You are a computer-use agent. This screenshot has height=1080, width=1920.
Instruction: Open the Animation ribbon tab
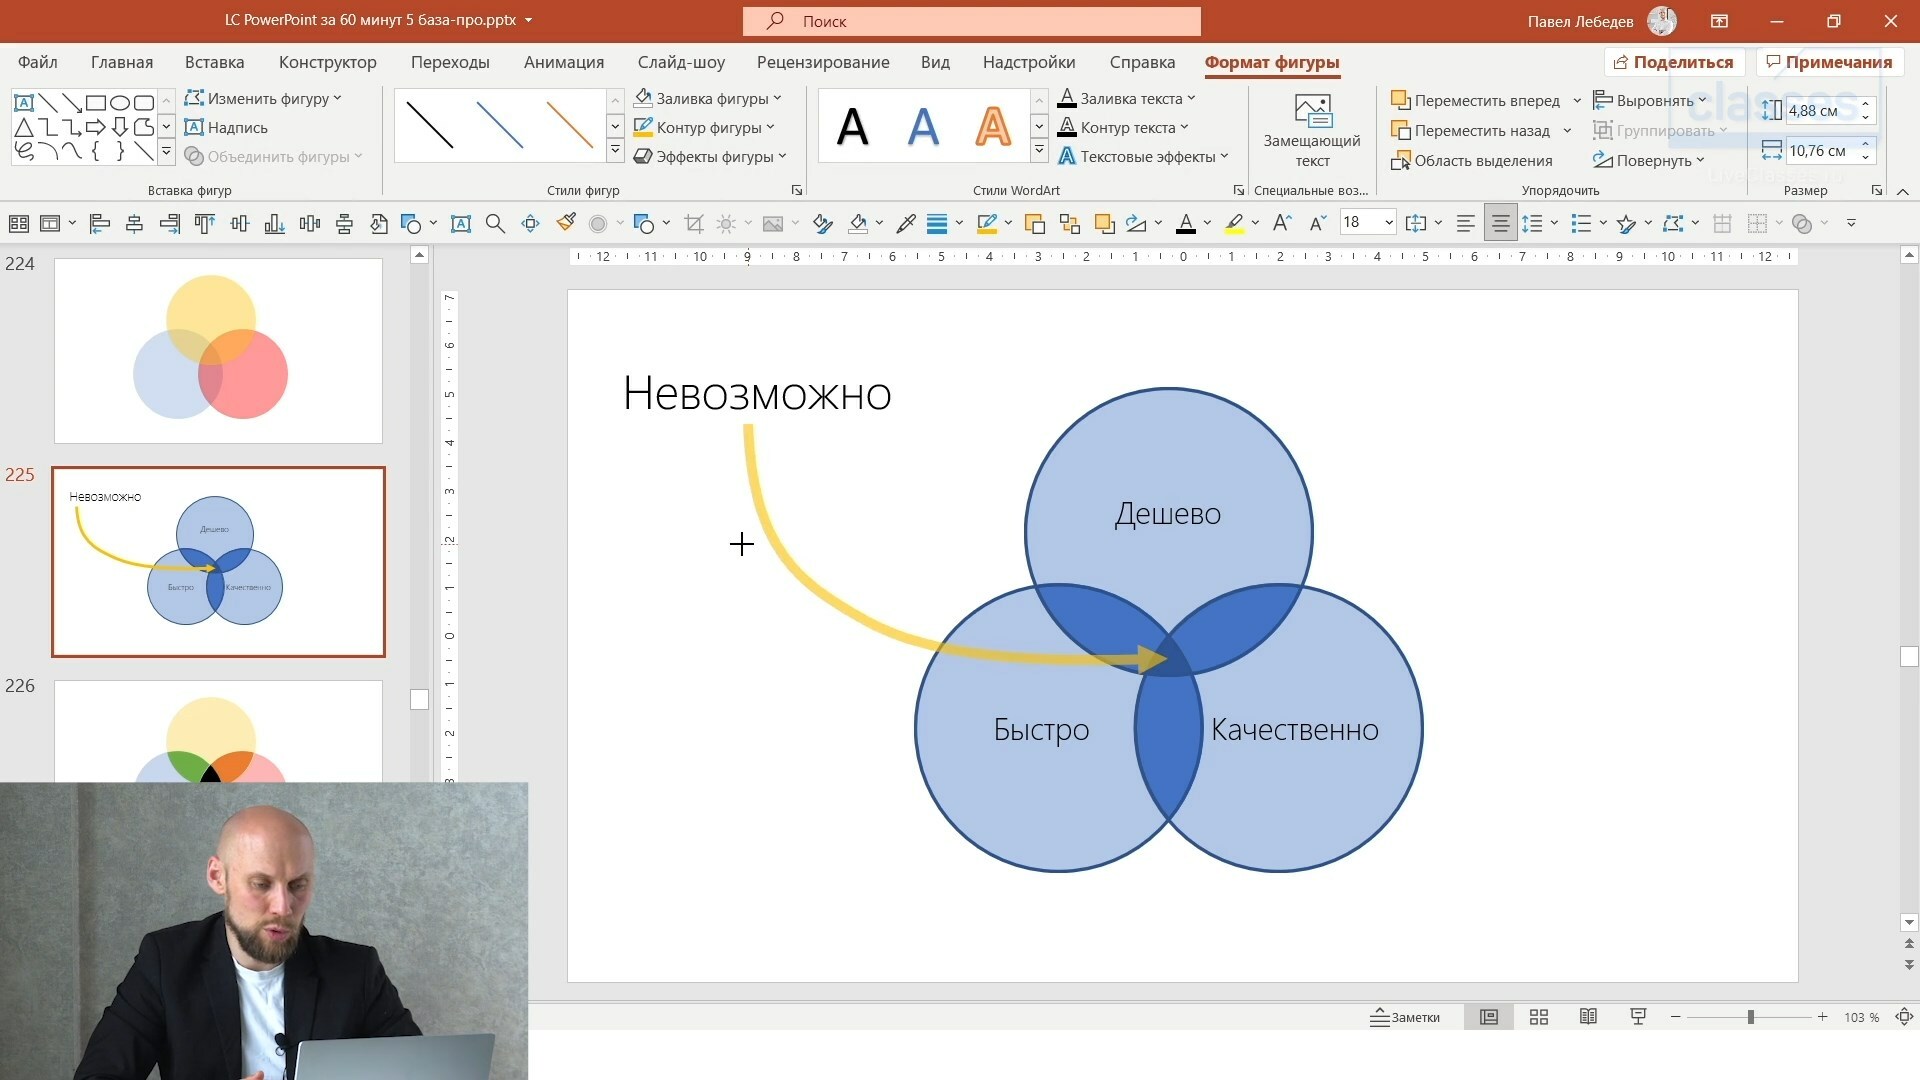(x=563, y=62)
